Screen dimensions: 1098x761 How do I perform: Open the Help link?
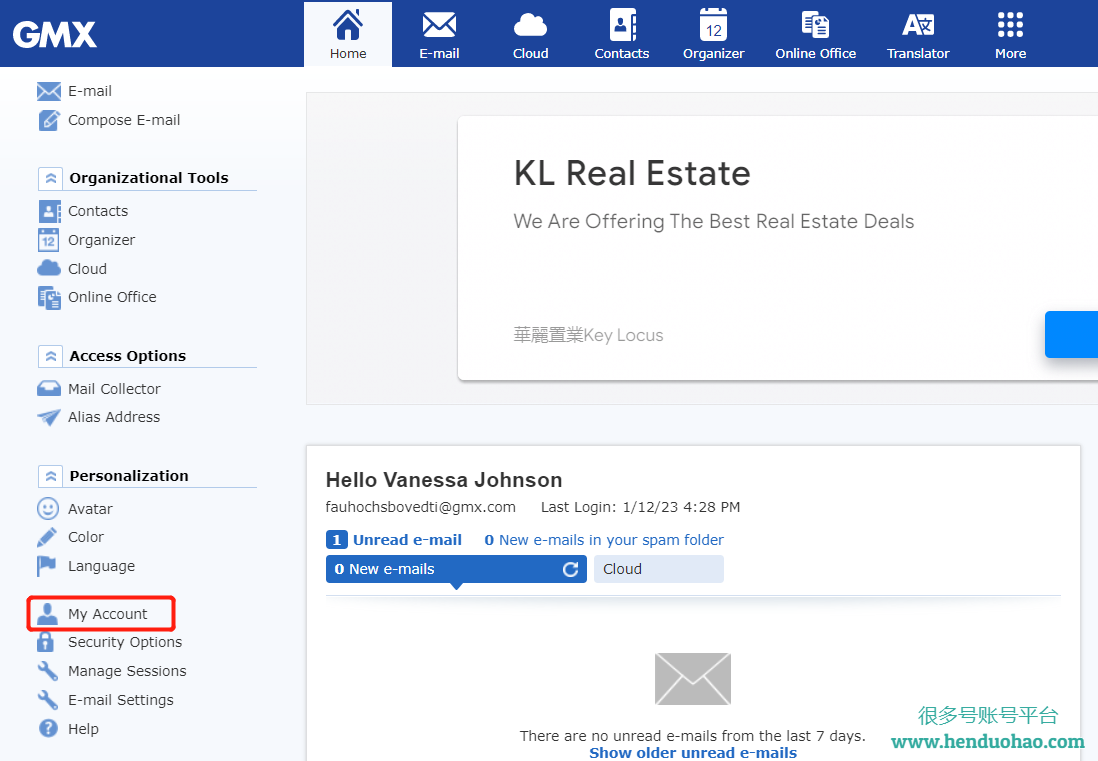[83, 729]
